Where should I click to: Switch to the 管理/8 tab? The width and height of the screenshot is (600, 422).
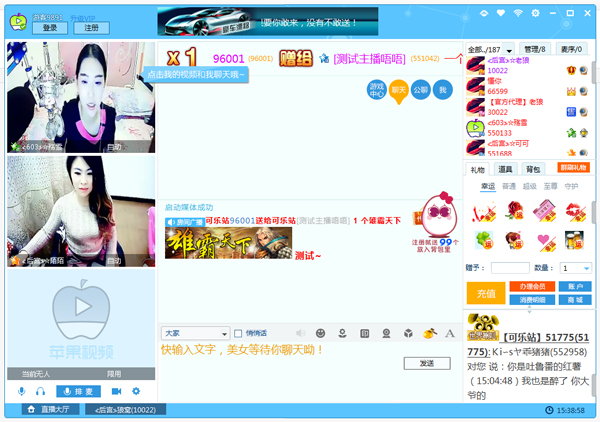535,49
